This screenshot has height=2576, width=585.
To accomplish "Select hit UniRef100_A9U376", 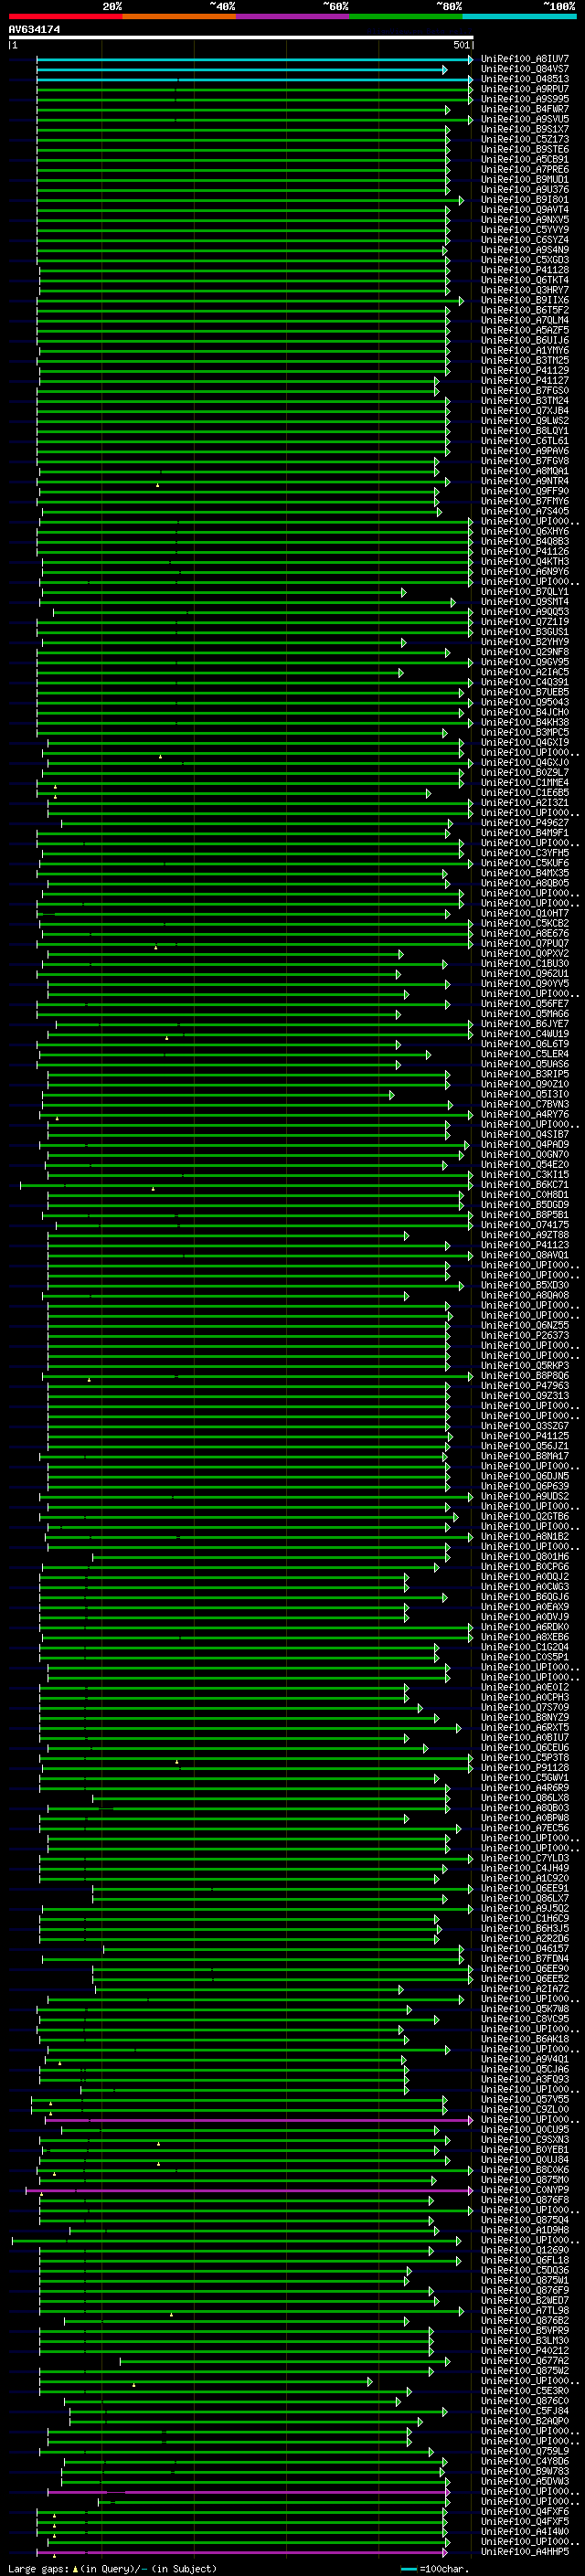I will (x=524, y=189).
